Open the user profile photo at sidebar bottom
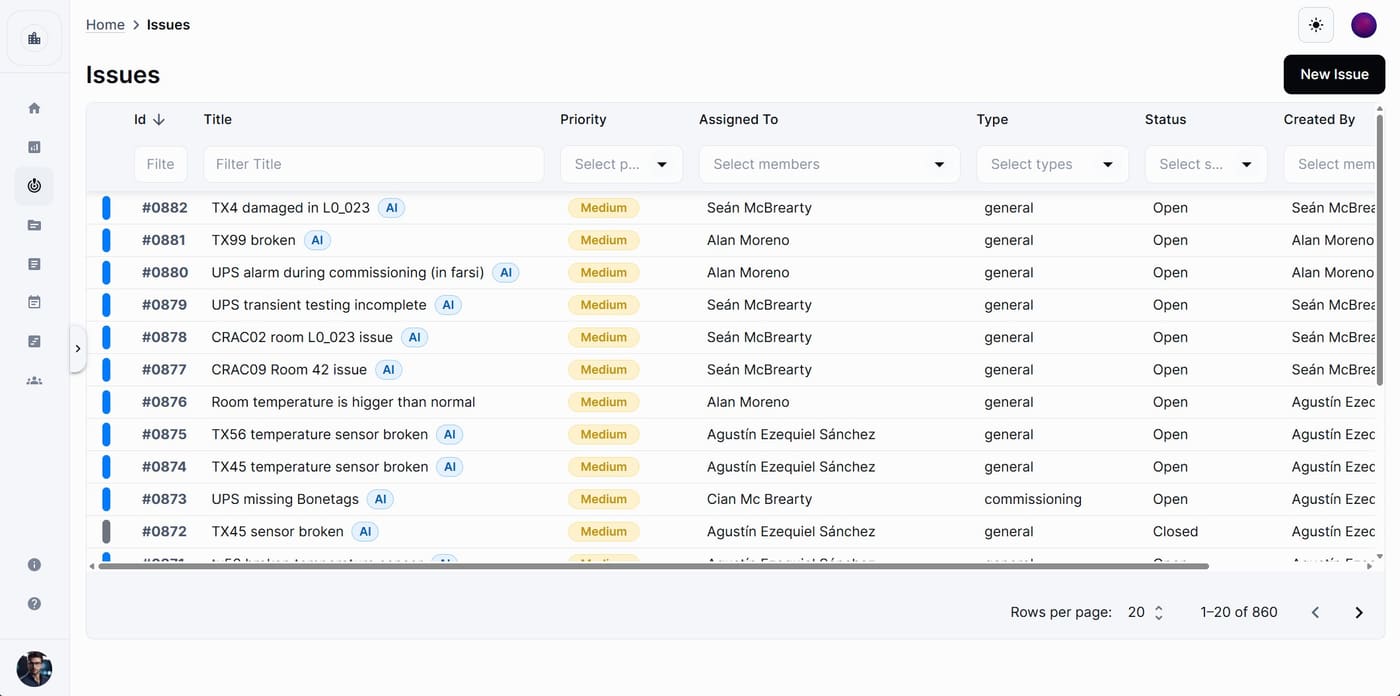Screen dimensions: 1400x696 pyautogui.click(x=34, y=669)
